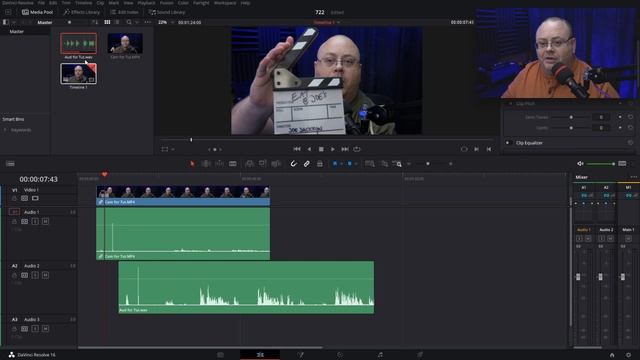
Task: Click the Detail Zoom icon
Action: click(x=384, y=164)
